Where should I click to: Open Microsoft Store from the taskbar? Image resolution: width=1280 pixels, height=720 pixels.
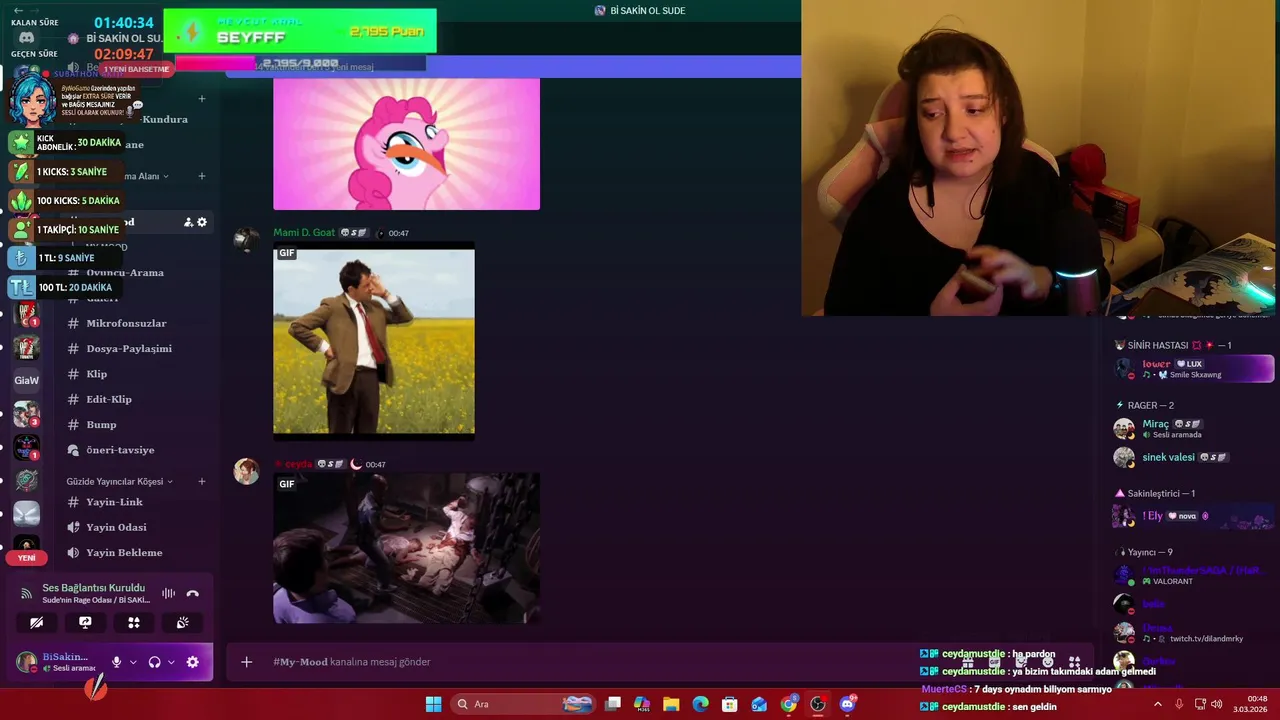[x=730, y=704]
